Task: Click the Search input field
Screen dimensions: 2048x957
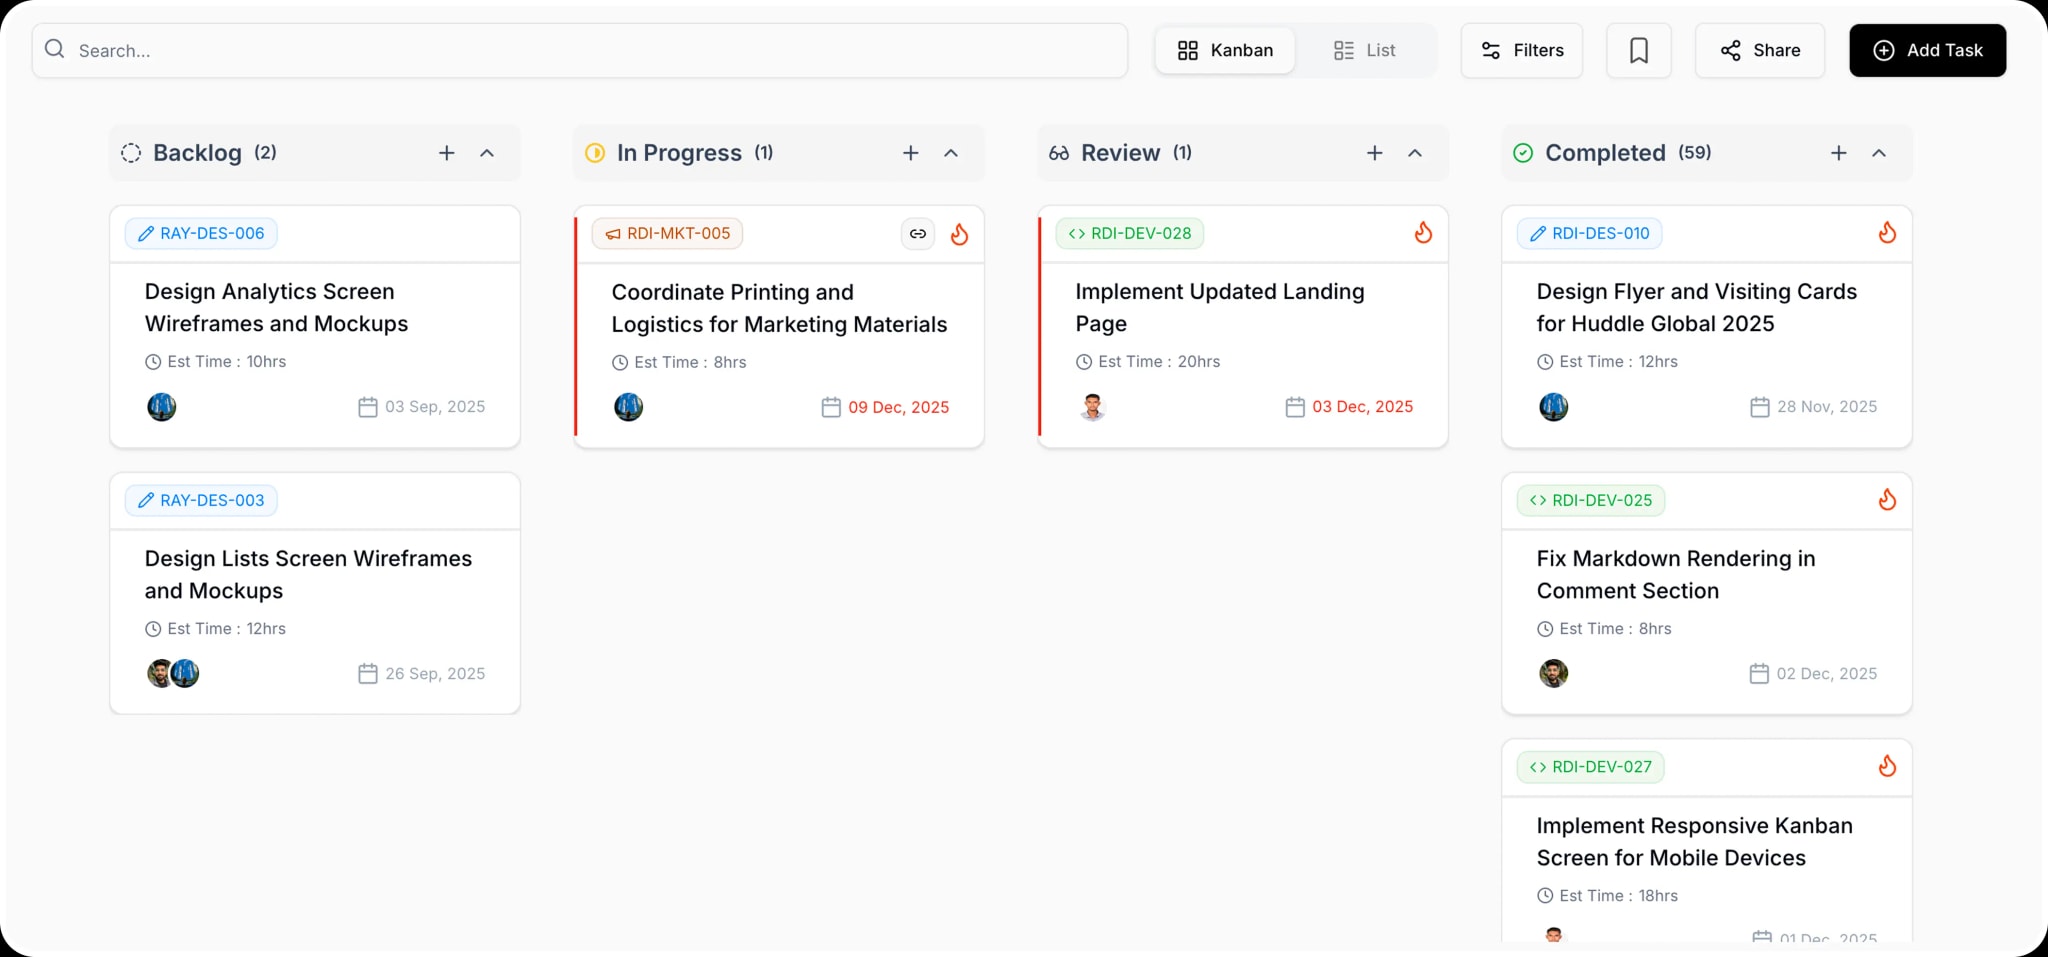Action: (580, 50)
